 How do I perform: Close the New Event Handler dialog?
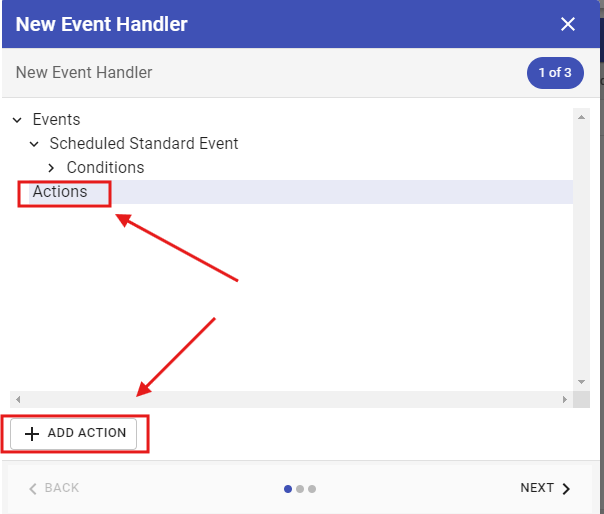[x=568, y=24]
